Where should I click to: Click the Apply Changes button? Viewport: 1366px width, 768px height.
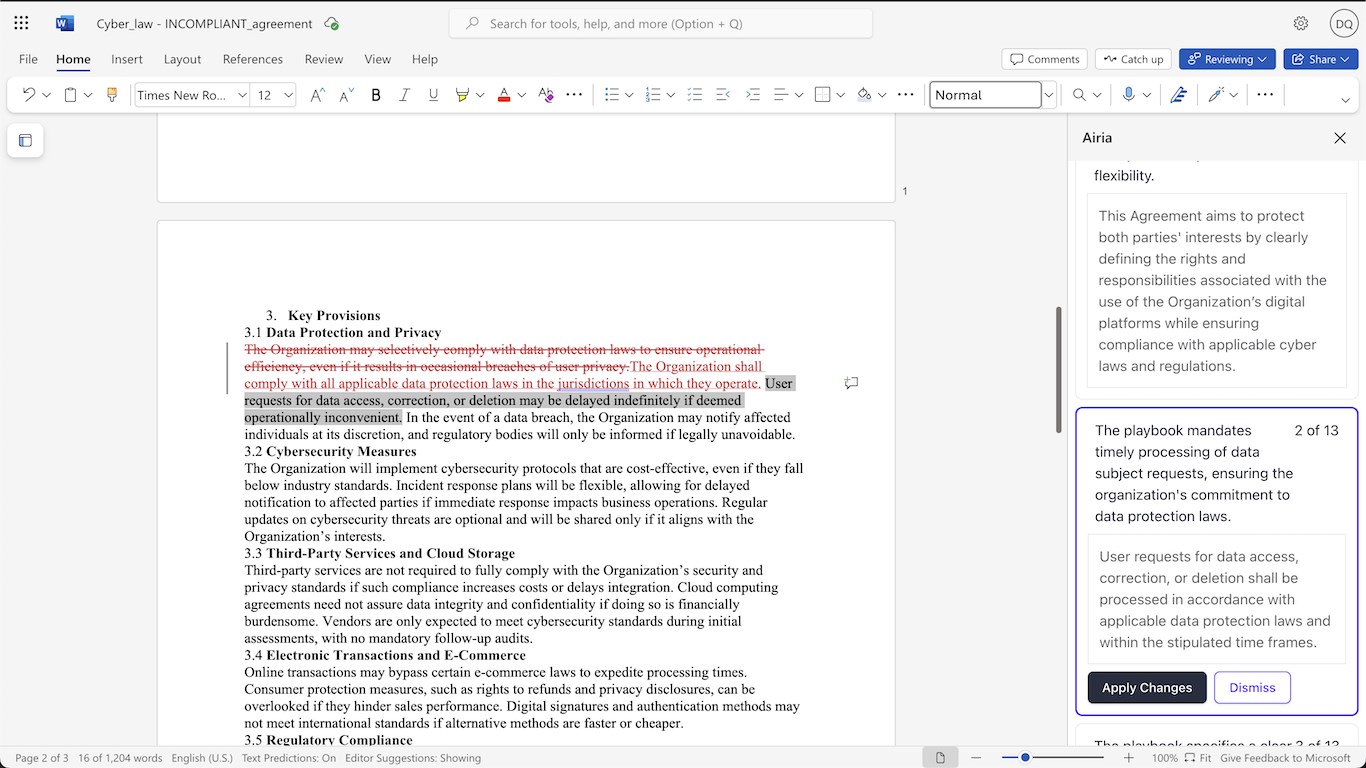point(1146,688)
